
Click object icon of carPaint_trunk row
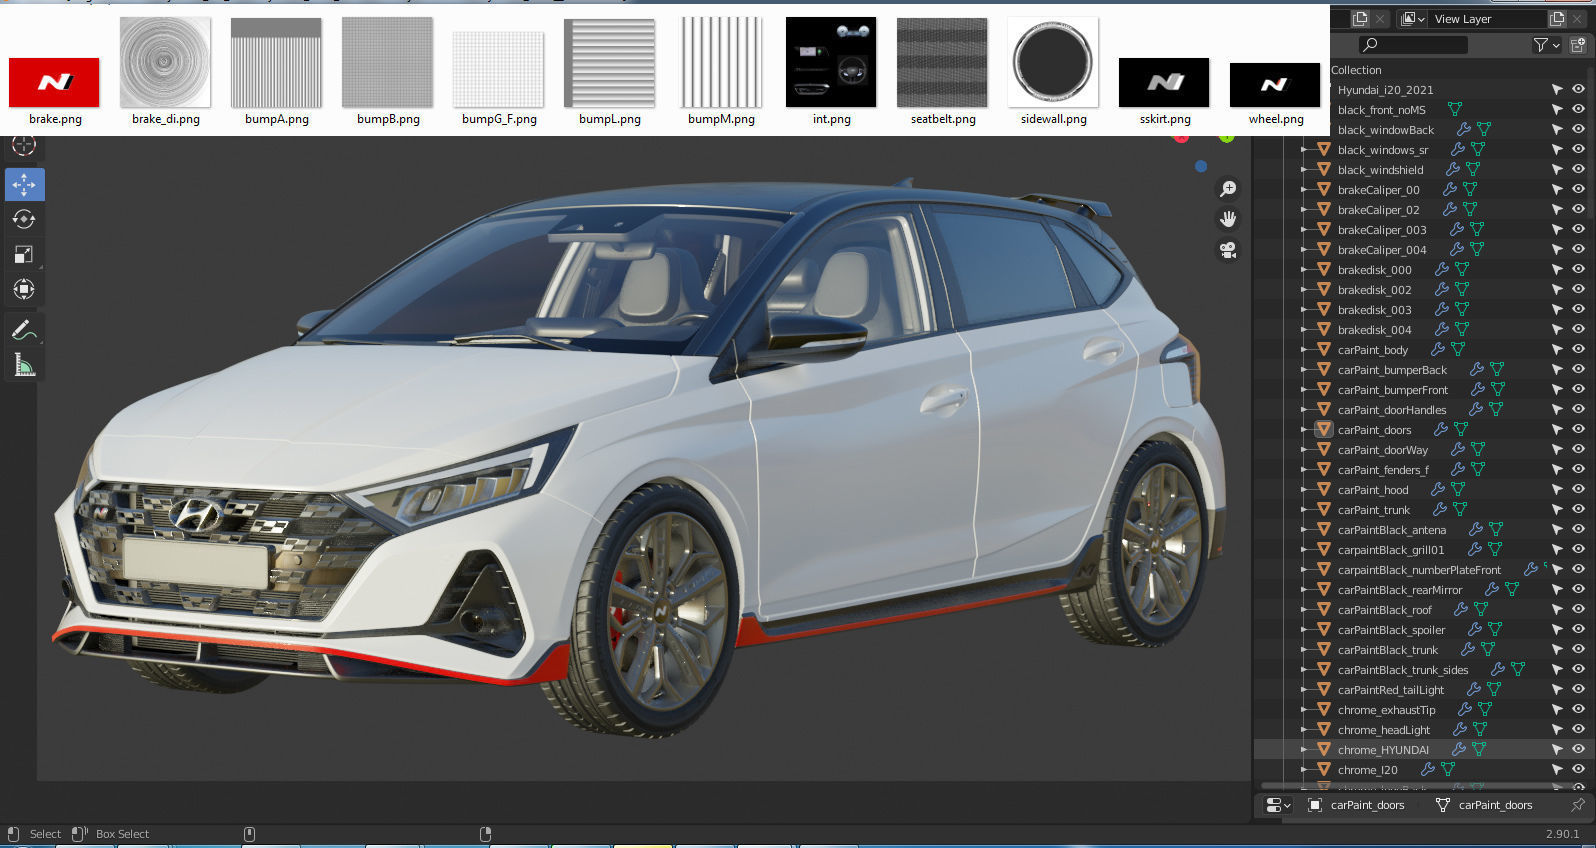coord(1324,509)
